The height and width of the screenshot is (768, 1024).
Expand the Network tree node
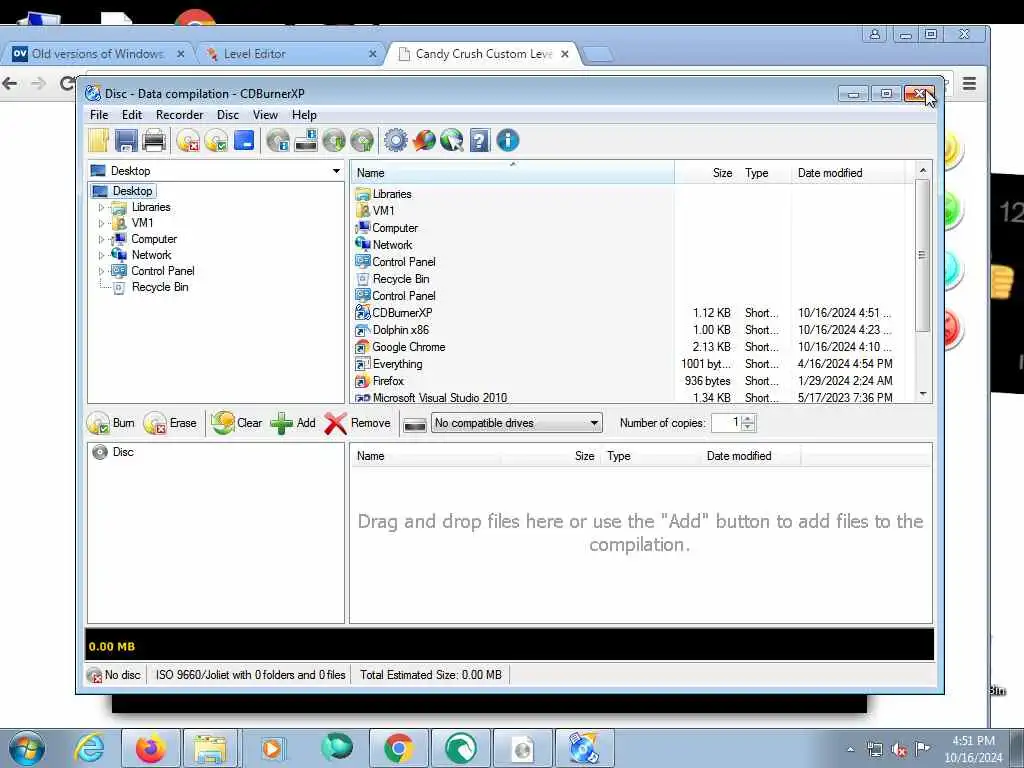click(101, 255)
